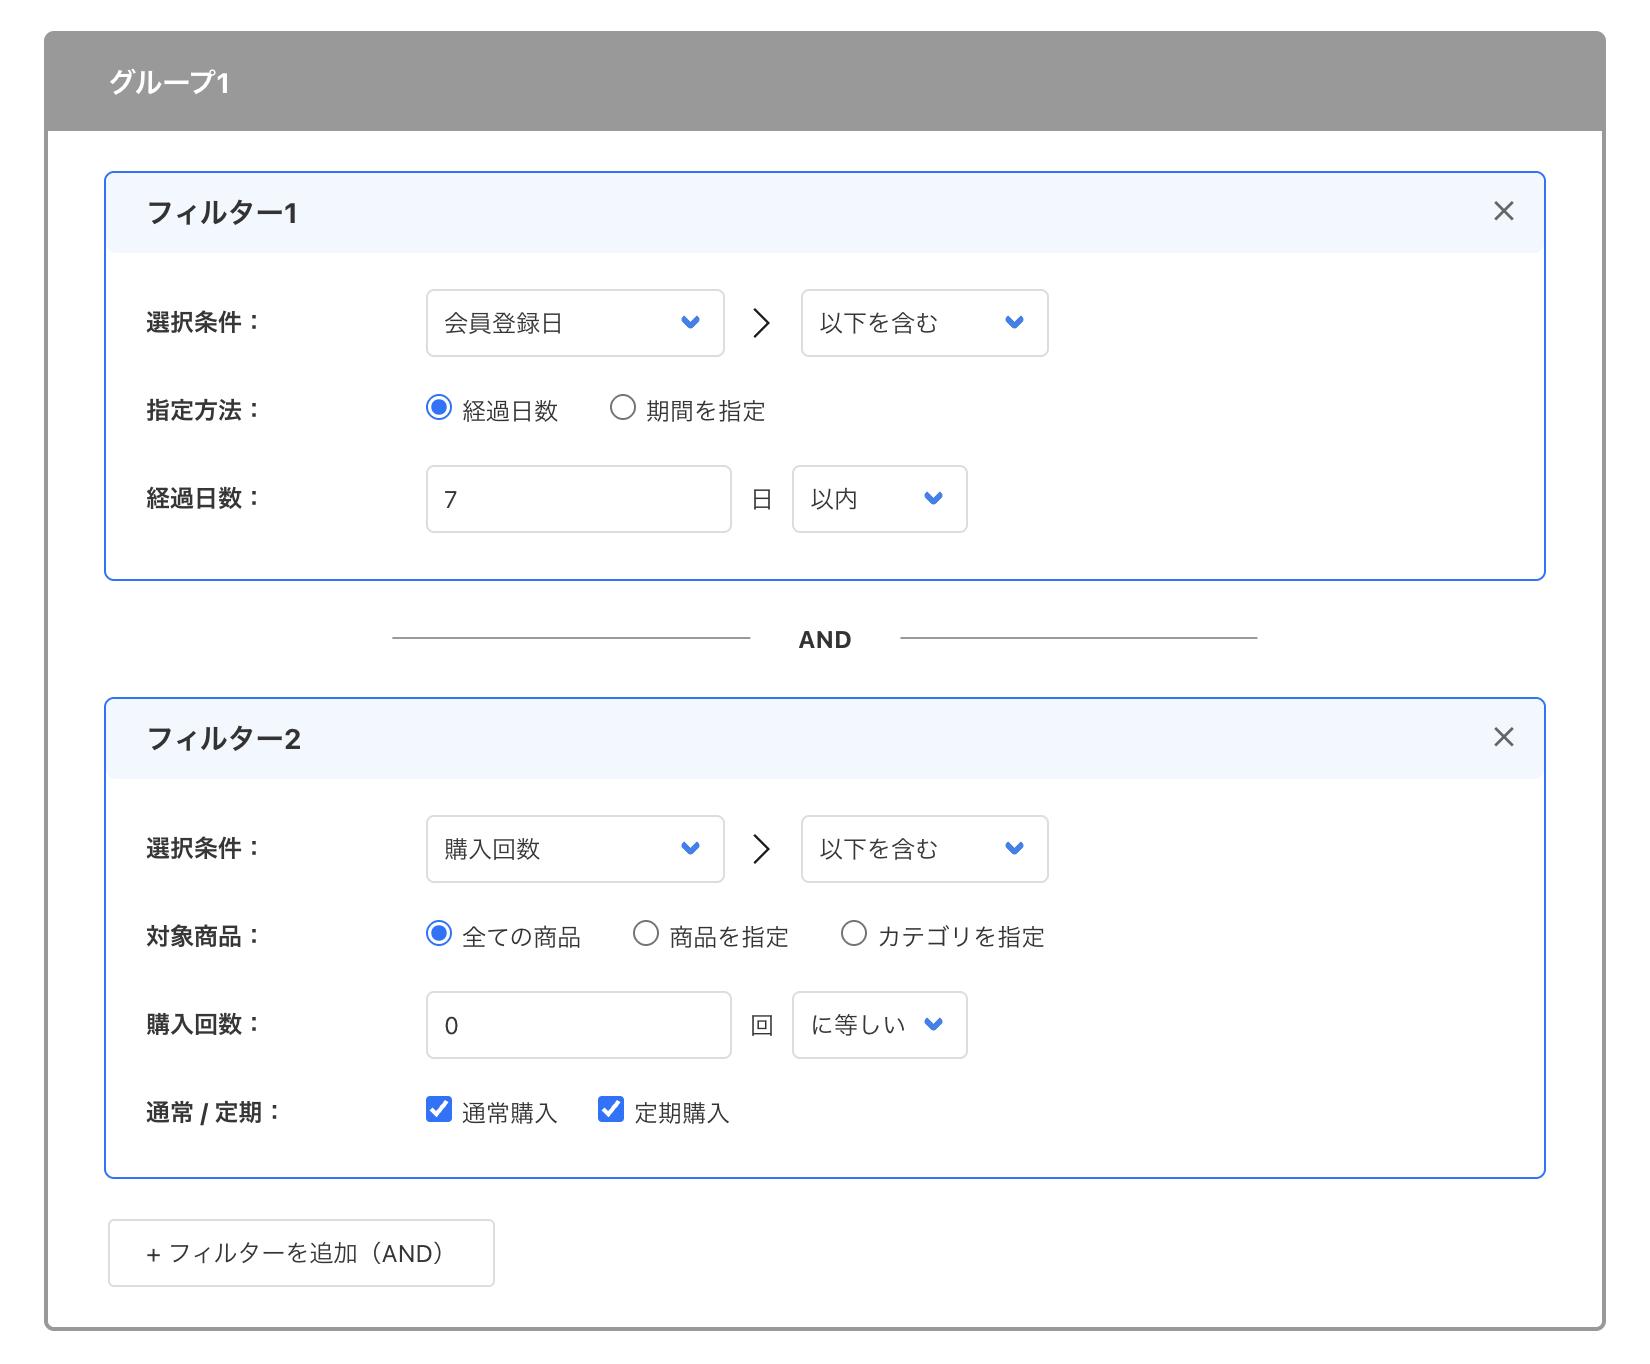This screenshot has height=1364, width=1650.
Task: Remove フィルター2 with its X icon
Action: click(1504, 737)
